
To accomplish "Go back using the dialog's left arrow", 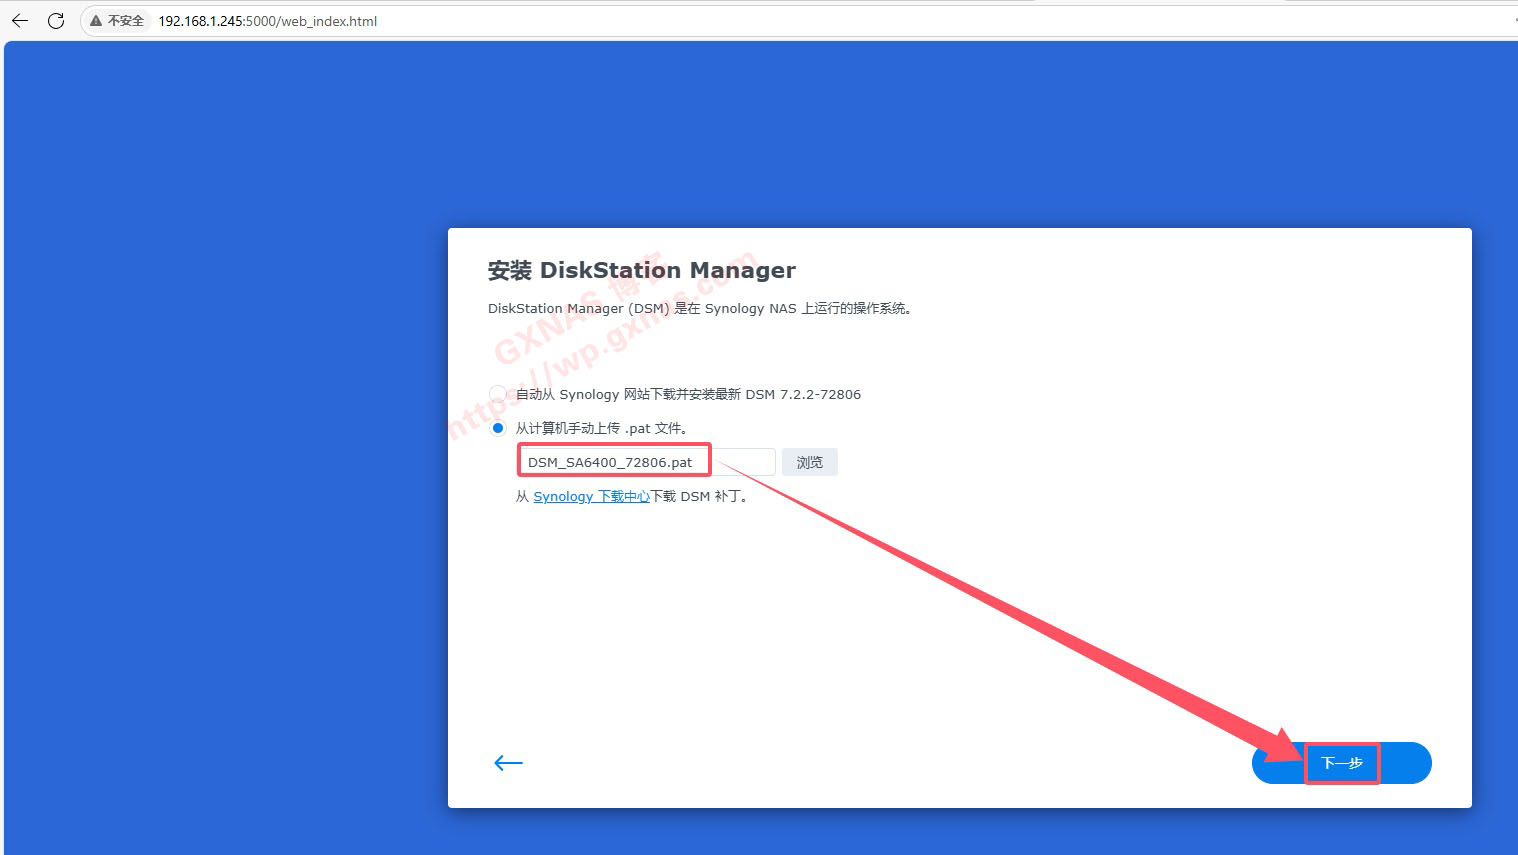I will [508, 763].
